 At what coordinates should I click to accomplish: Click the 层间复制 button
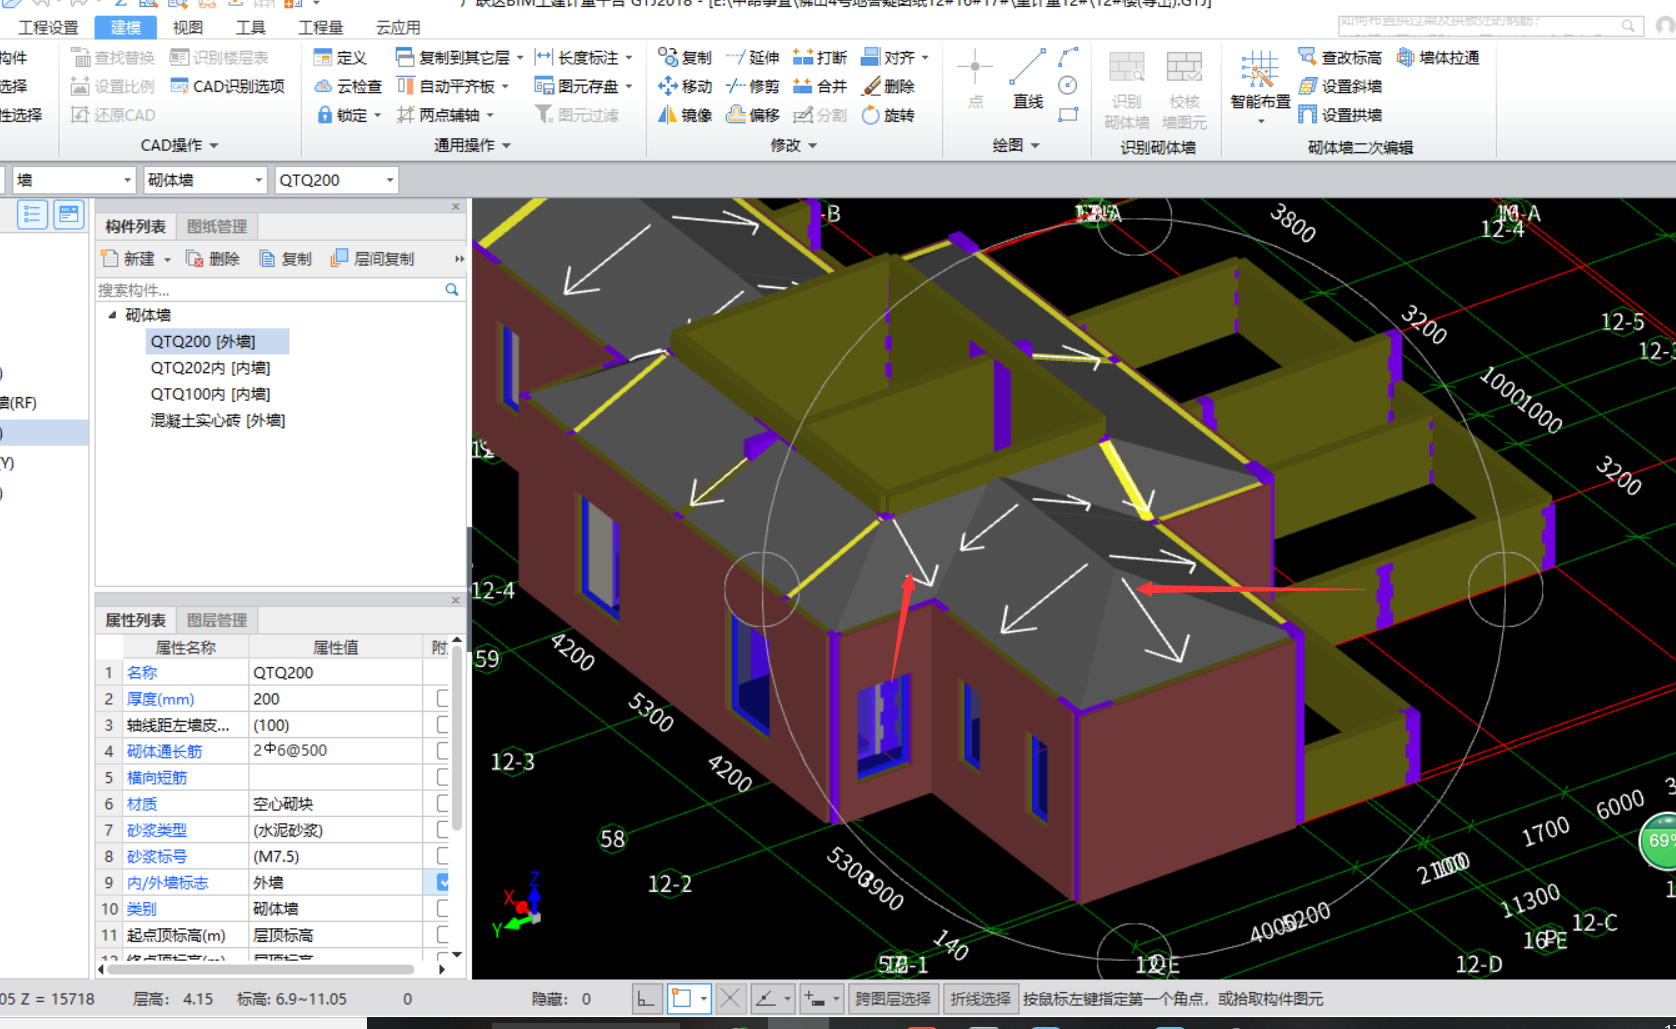372,259
